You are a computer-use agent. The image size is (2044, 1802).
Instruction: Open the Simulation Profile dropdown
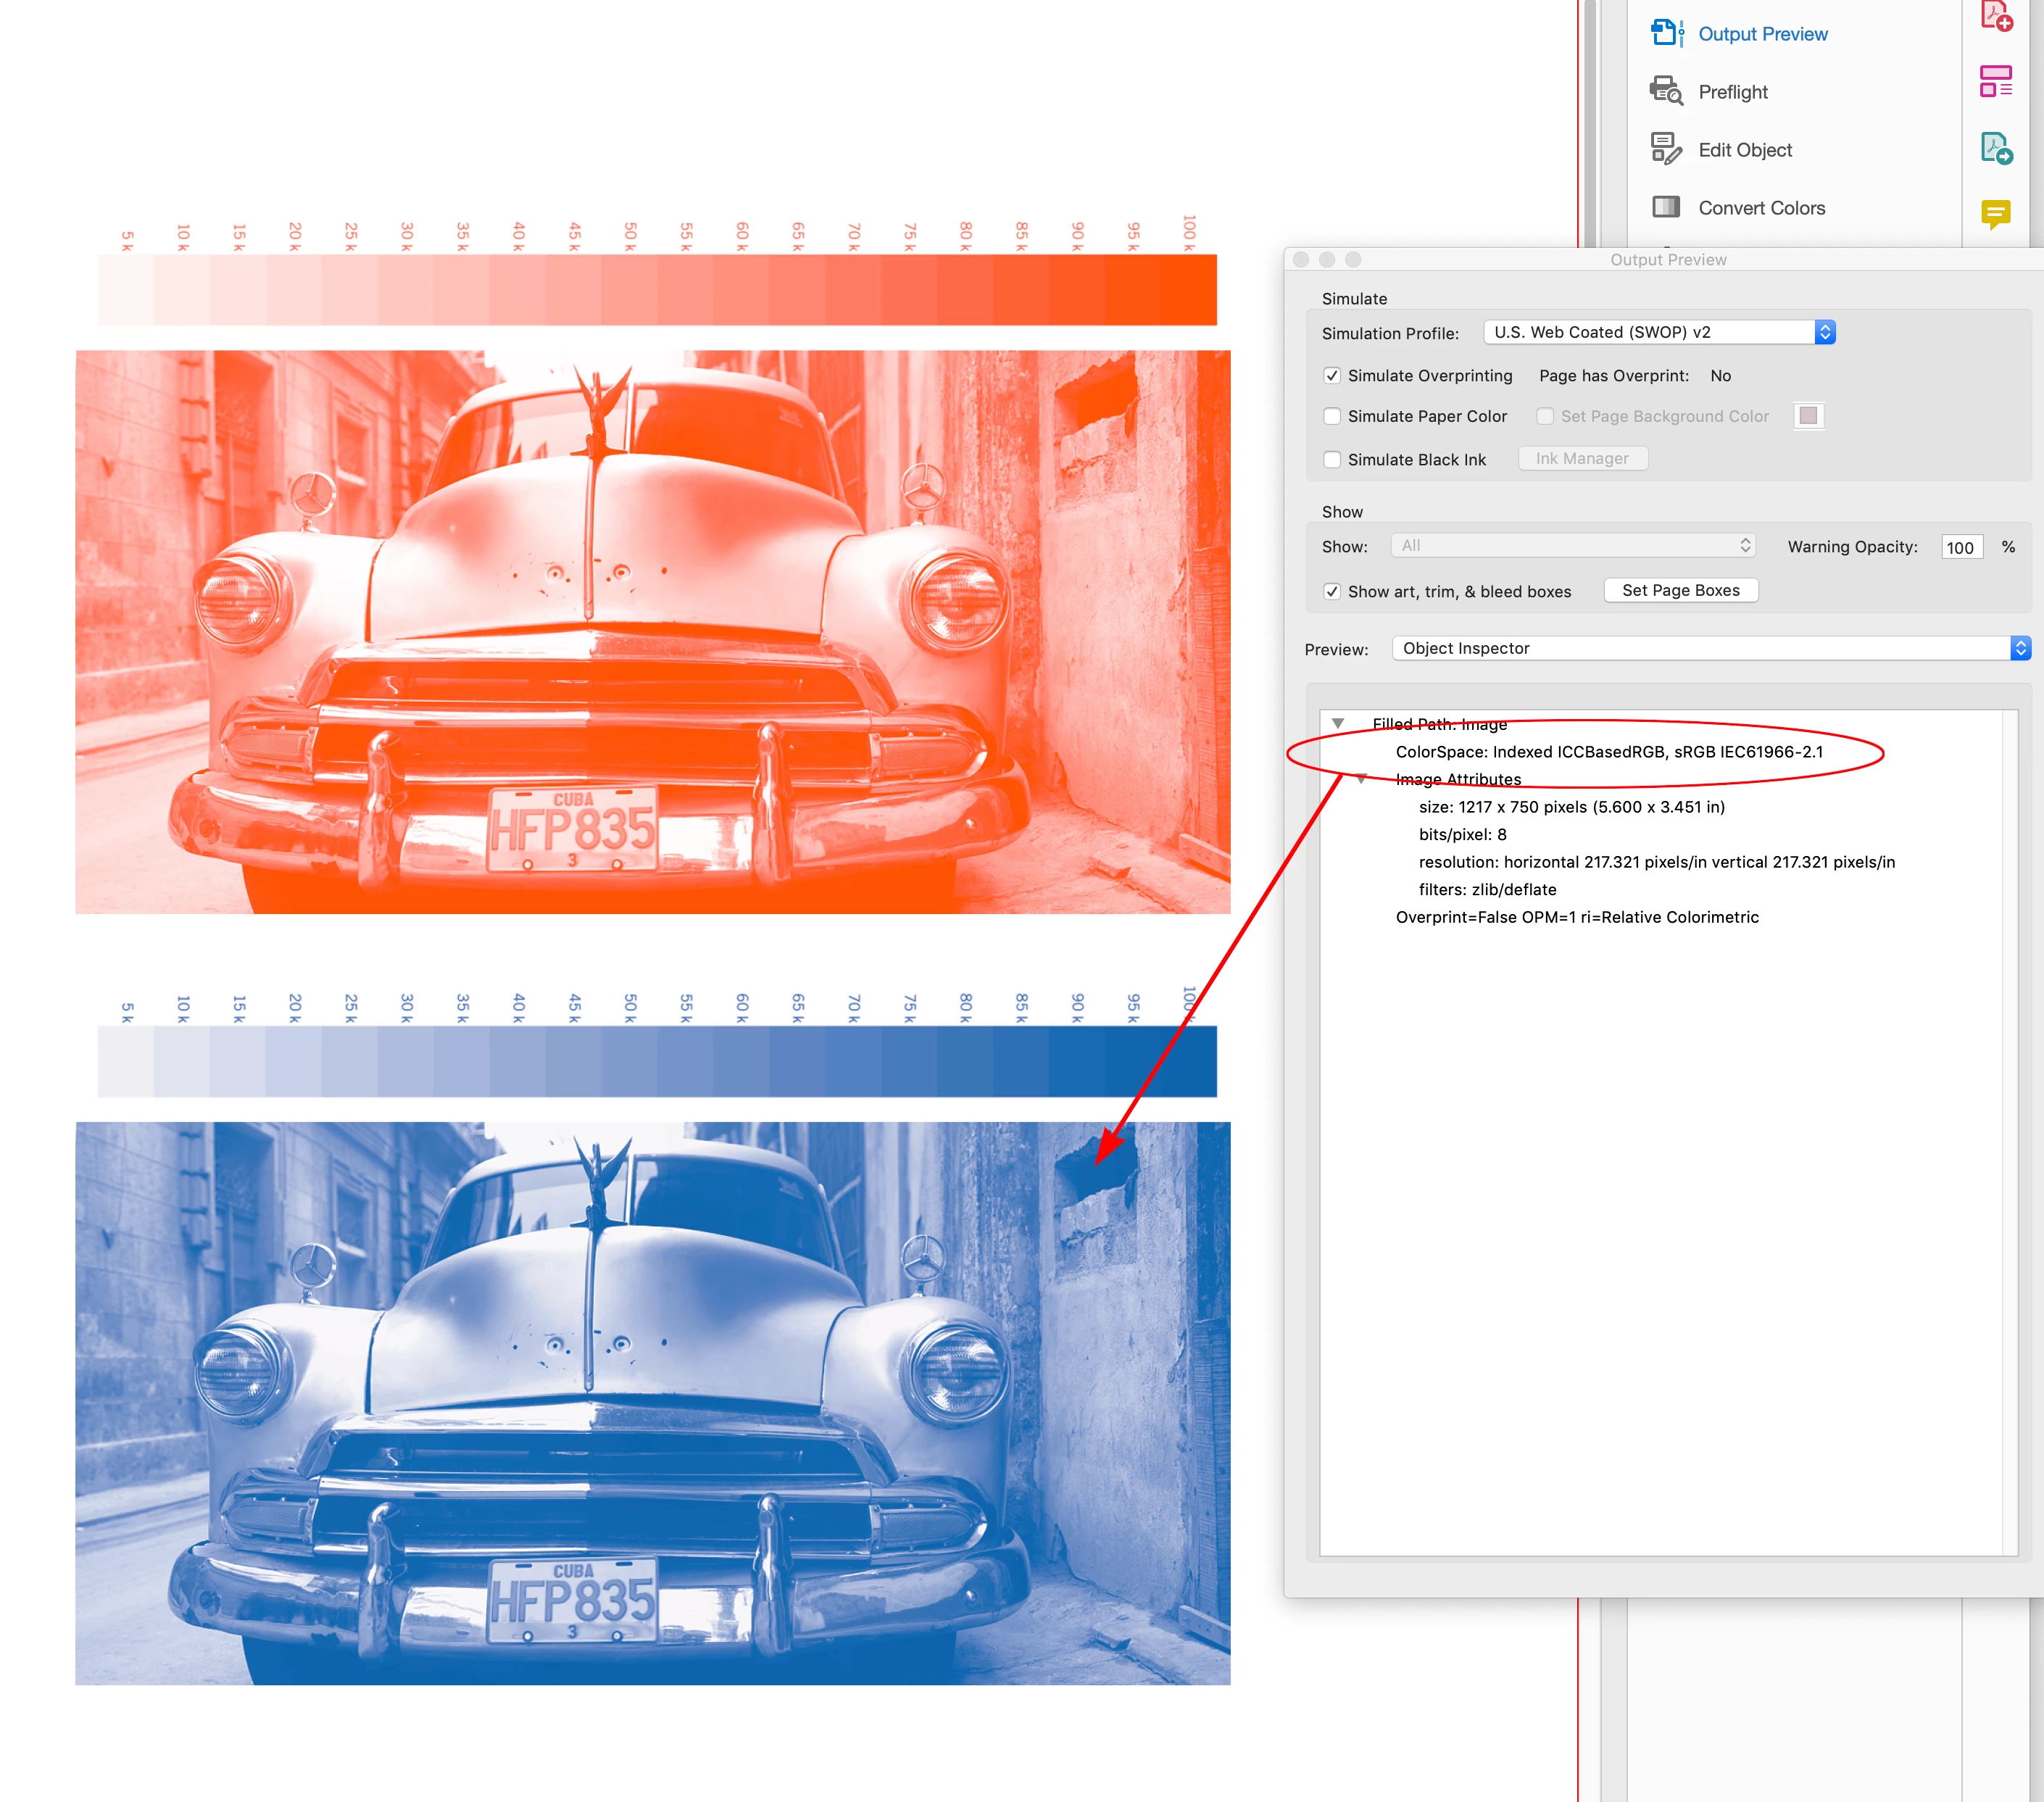[1658, 332]
